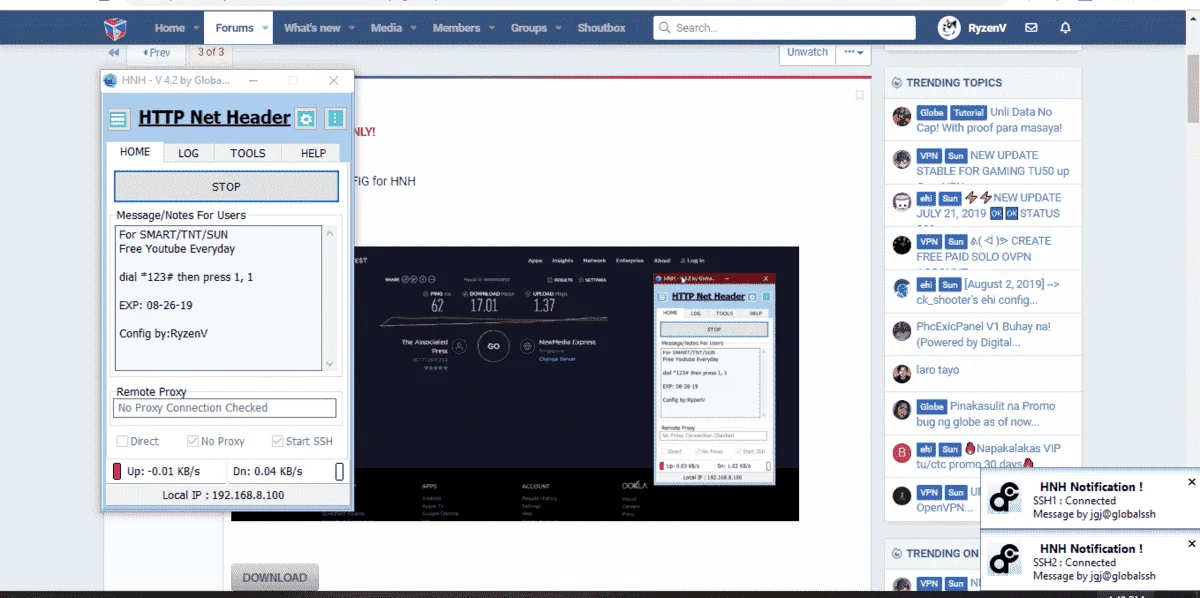Toggle the No Proxy checkbox
This screenshot has width=1200, height=598.
click(193, 441)
